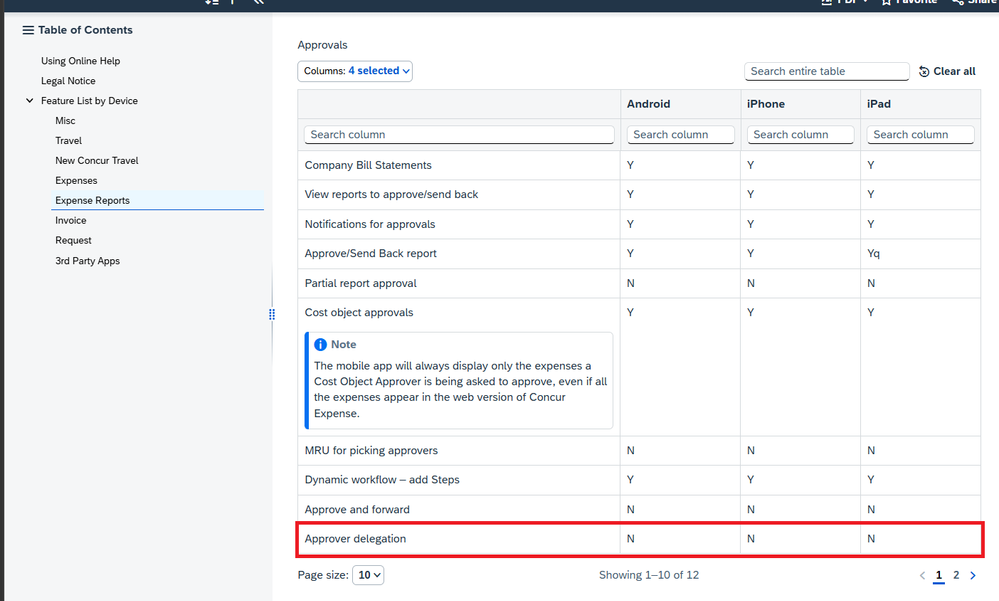
Task: Click the Search entire table field
Action: coord(826,71)
